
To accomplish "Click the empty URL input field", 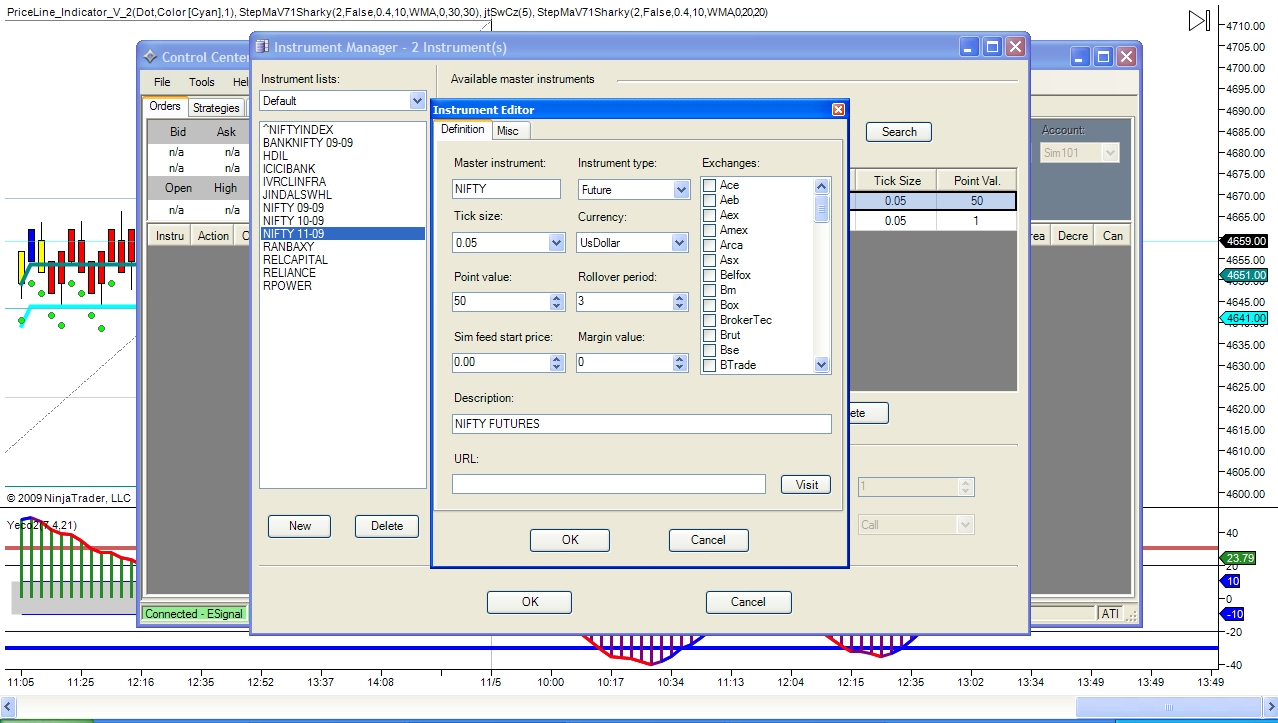I will [608, 484].
